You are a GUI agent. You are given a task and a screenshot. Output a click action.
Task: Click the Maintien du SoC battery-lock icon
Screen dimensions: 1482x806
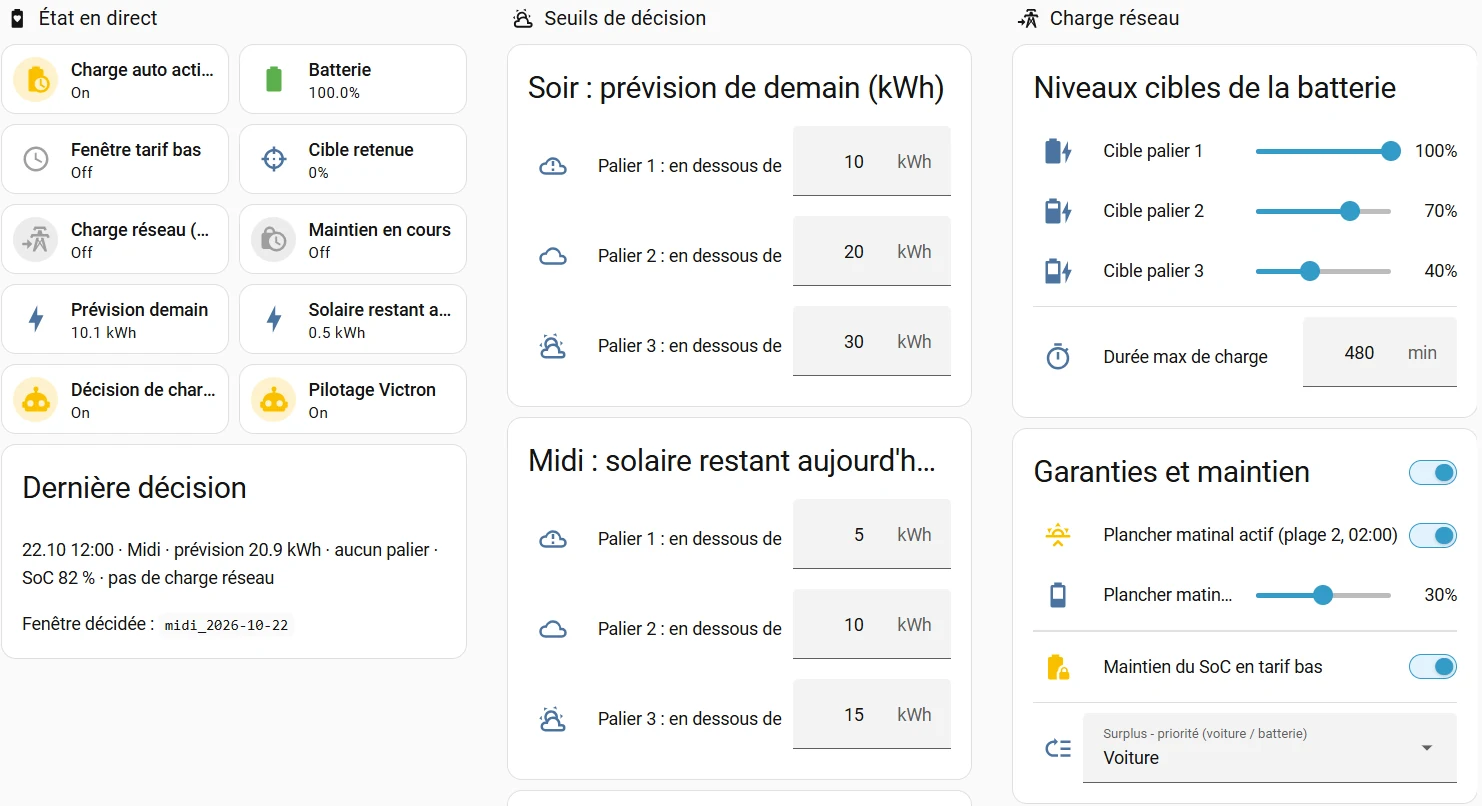[1058, 667]
